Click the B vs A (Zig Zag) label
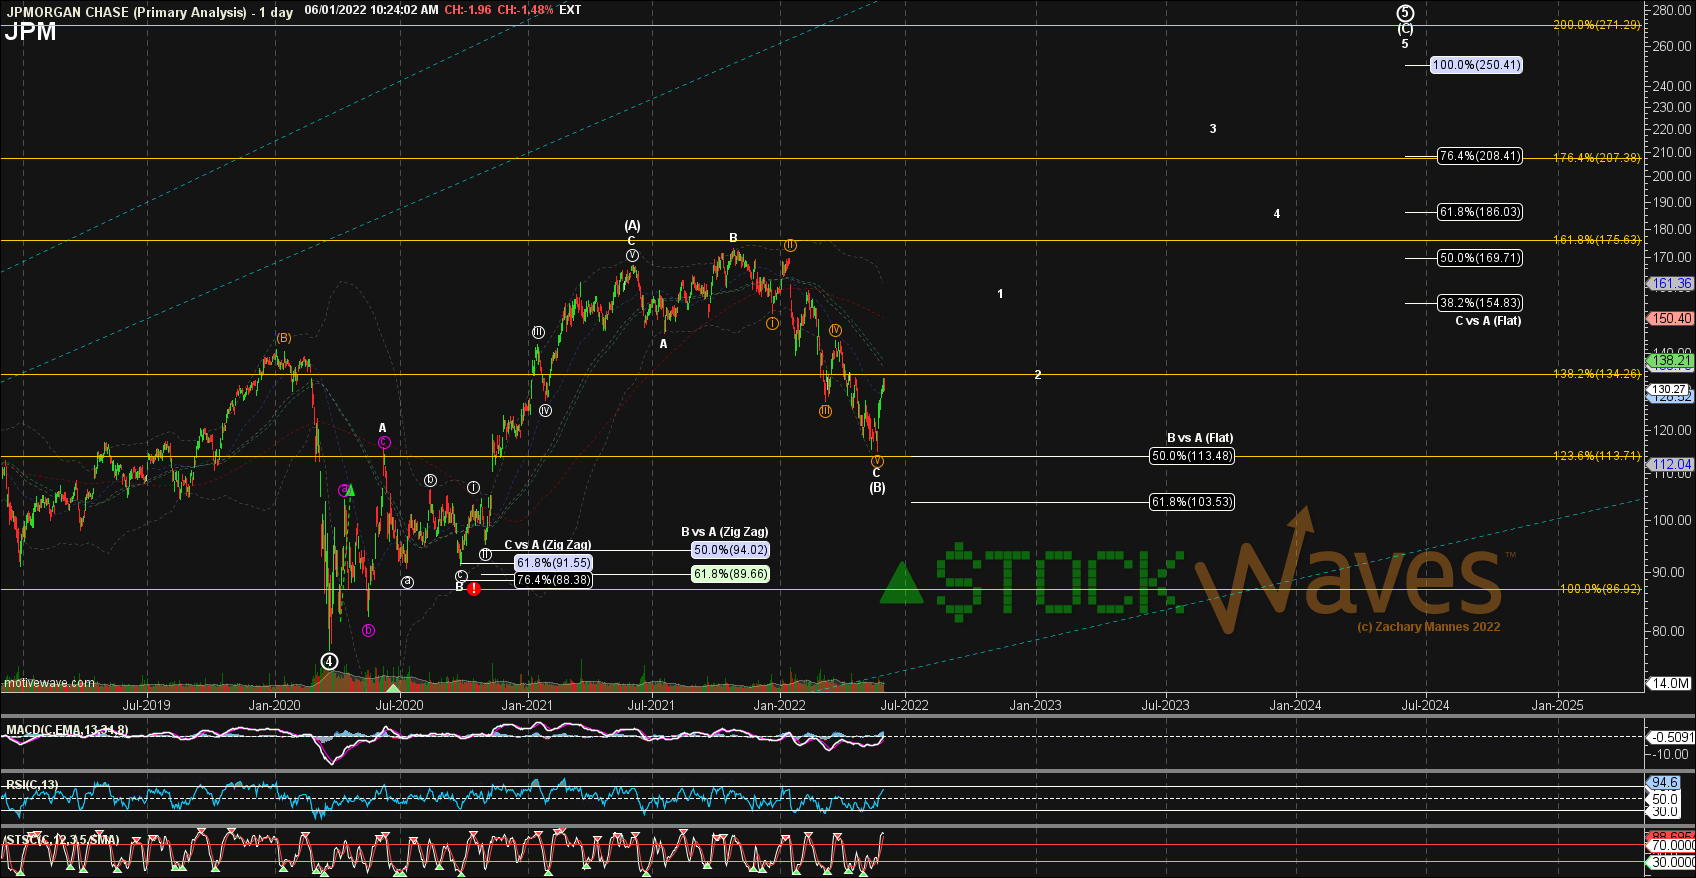 tap(725, 532)
